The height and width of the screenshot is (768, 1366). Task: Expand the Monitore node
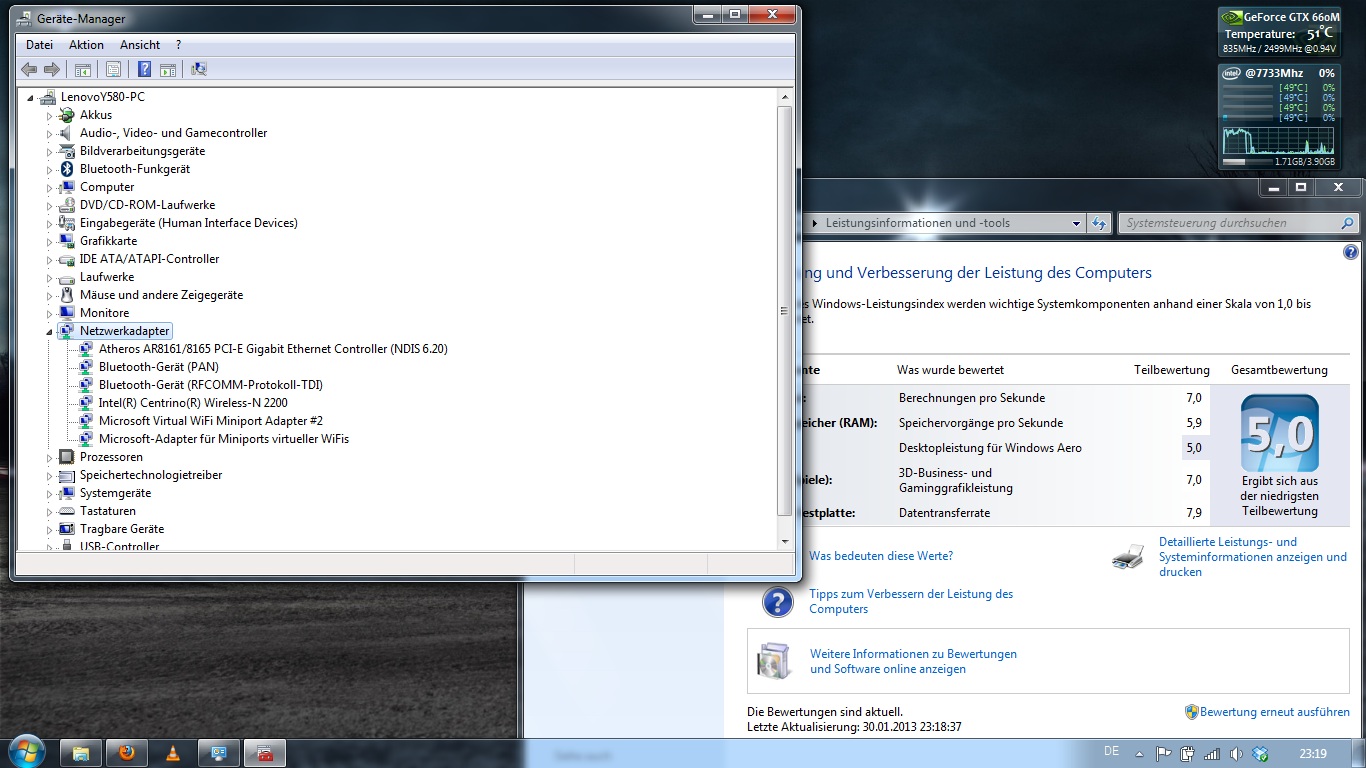pos(49,314)
